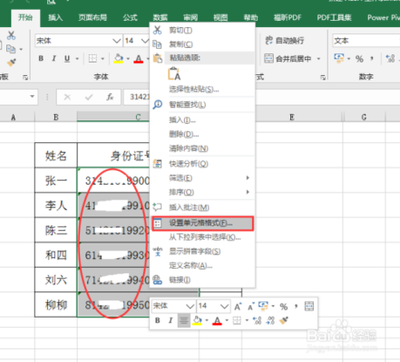Choose 链接(I) in the context menu
The width and height of the screenshot is (400, 362).
coord(203,280)
